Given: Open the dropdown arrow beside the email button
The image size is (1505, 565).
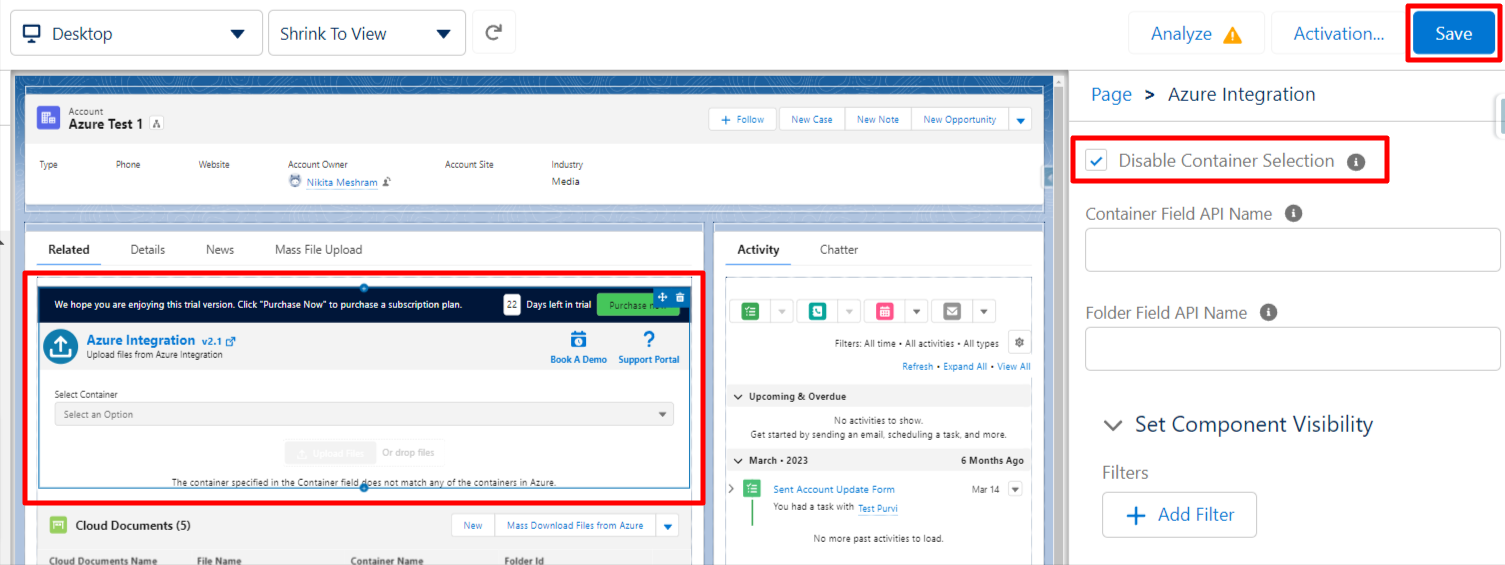Looking at the screenshot, I should point(984,311).
